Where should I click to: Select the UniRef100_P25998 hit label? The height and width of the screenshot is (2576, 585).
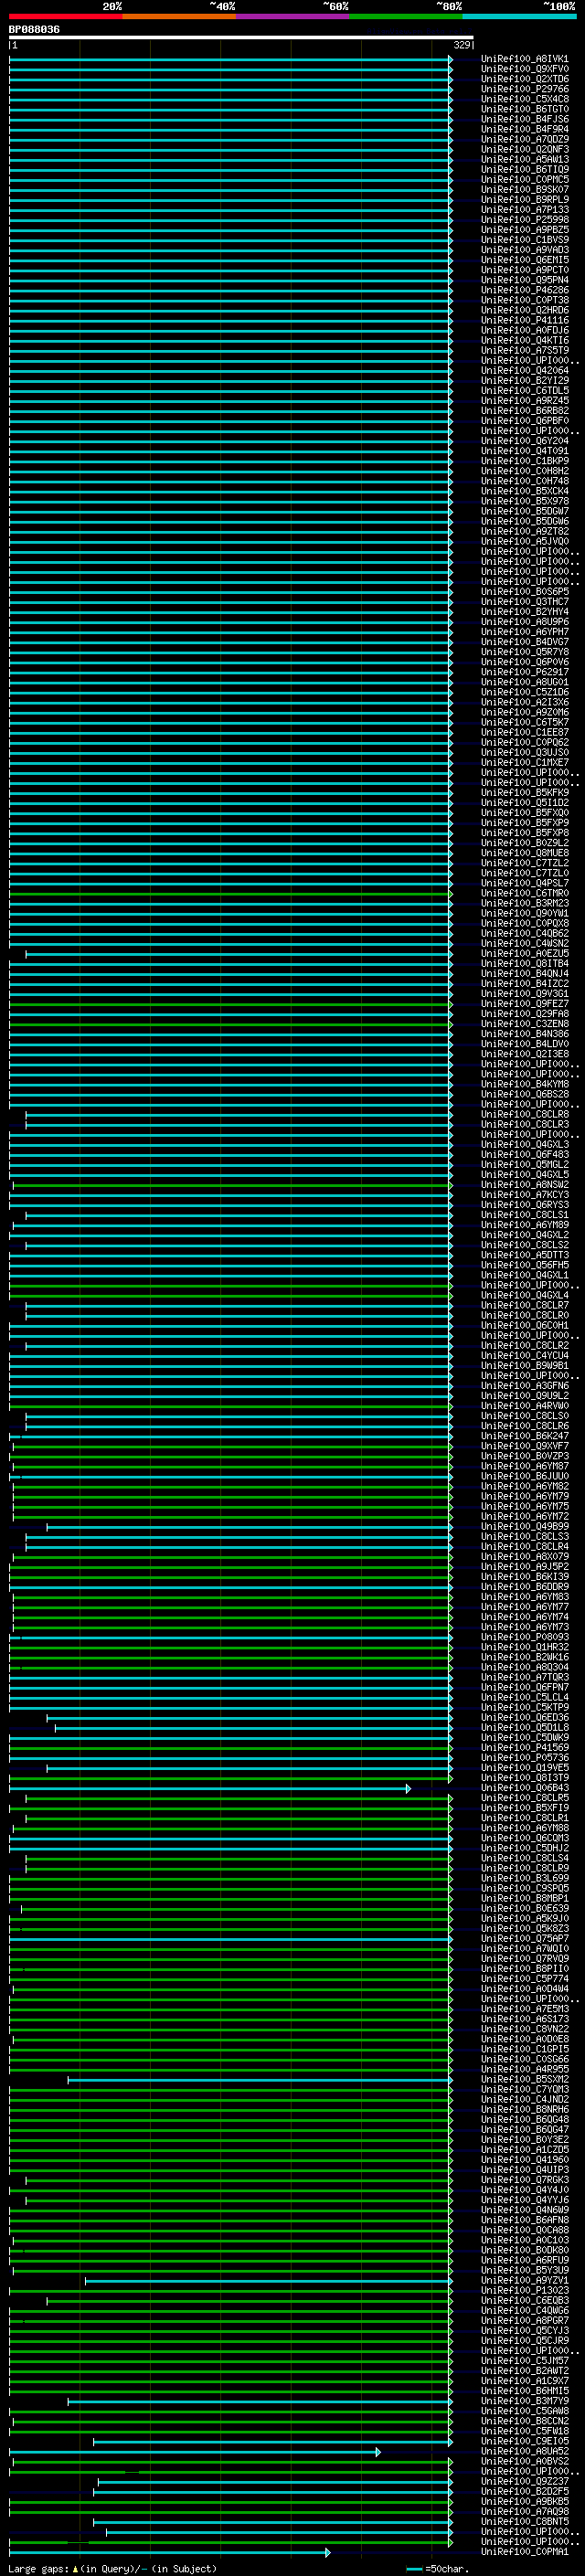524,220
